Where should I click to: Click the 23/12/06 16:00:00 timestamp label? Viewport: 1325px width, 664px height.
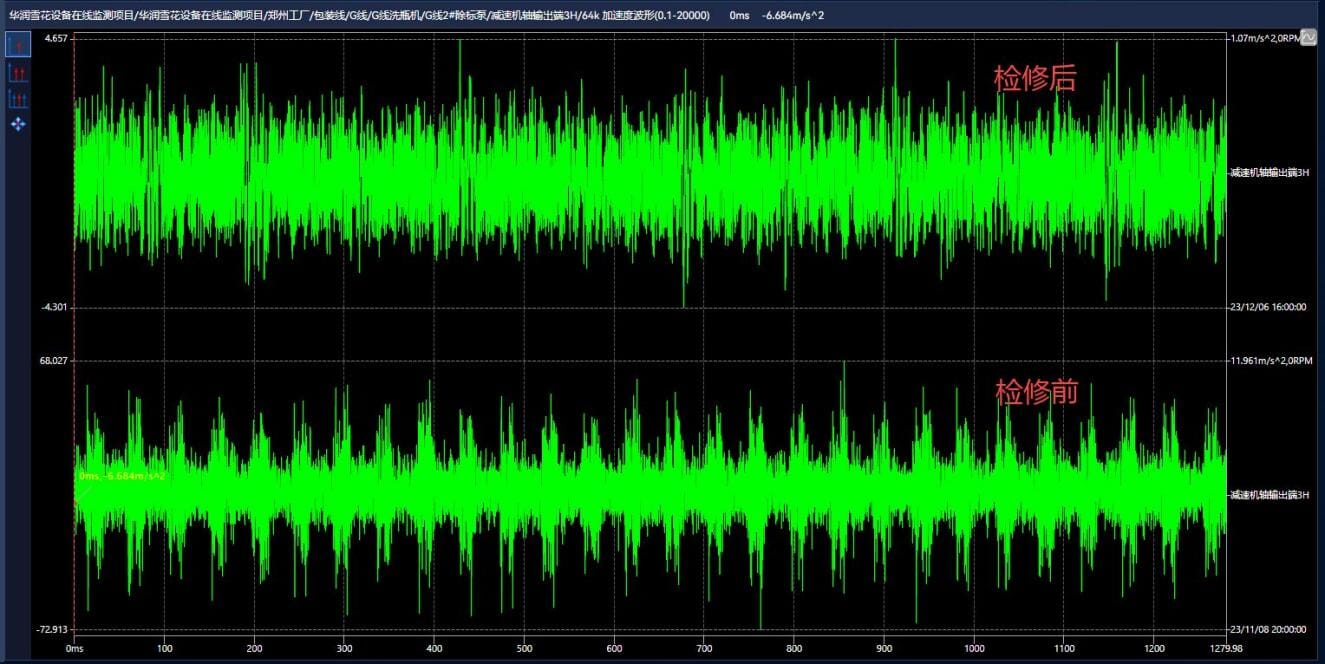[1268, 307]
